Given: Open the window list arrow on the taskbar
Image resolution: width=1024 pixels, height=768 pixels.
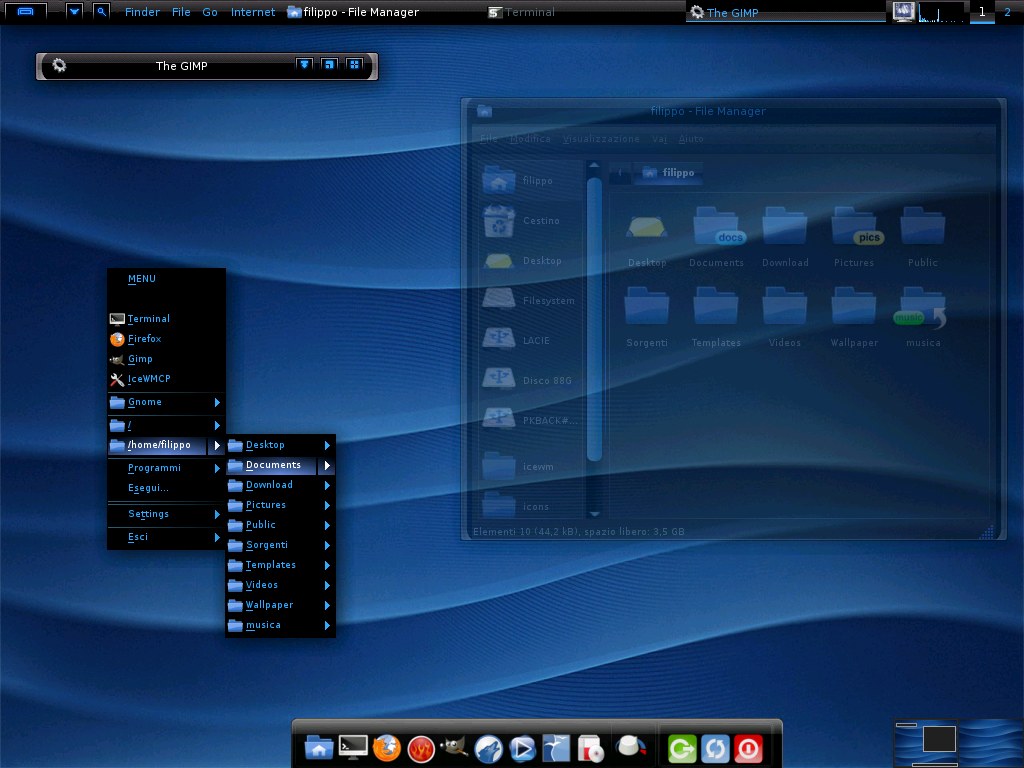Looking at the screenshot, I should (x=74, y=11).
